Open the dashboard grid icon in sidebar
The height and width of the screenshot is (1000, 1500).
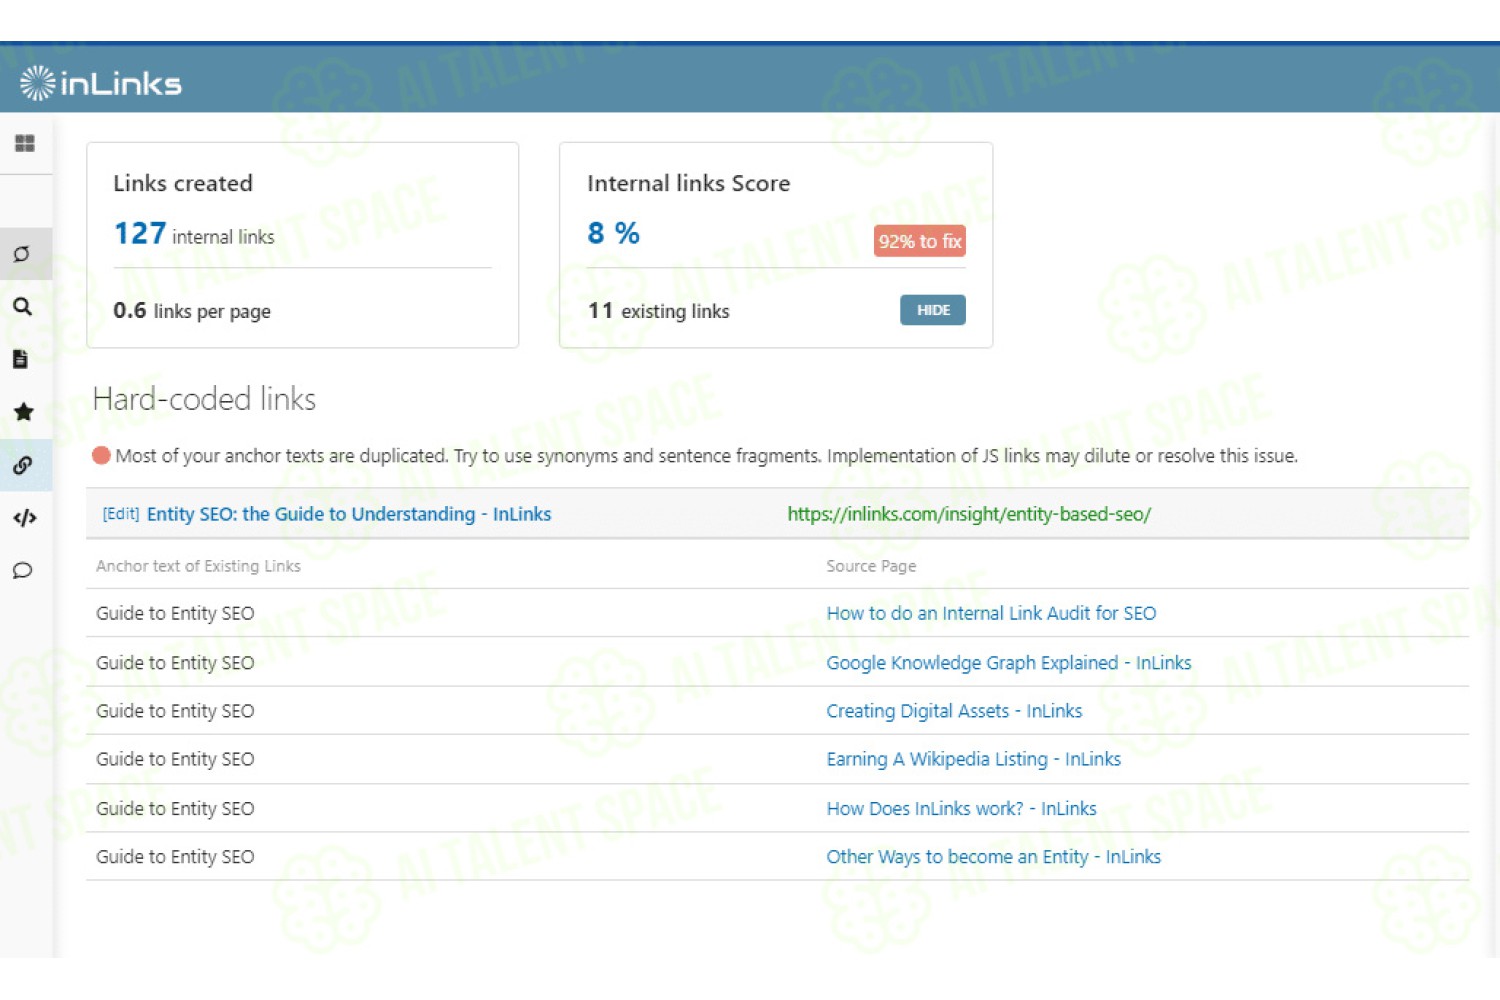[25, 144]
